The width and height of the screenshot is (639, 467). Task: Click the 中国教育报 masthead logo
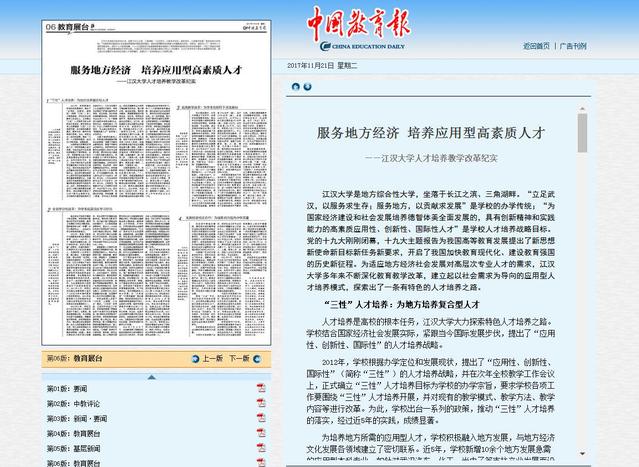[359, 23]
